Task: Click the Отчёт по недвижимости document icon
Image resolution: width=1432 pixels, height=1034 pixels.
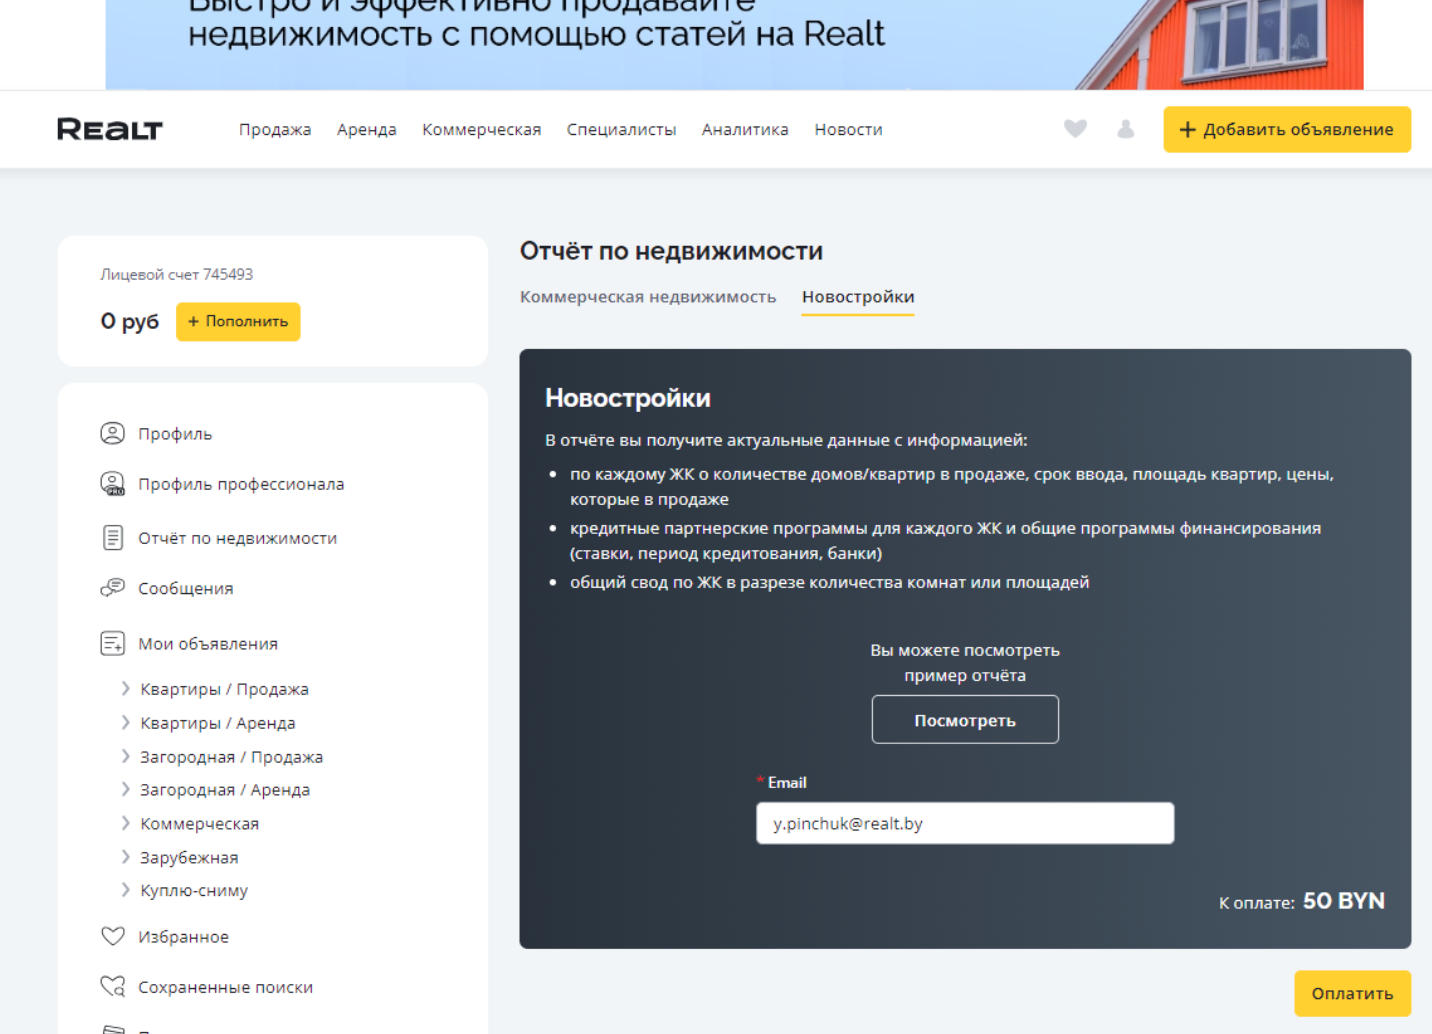Action: pyautogui.click(x=113, y=538)
